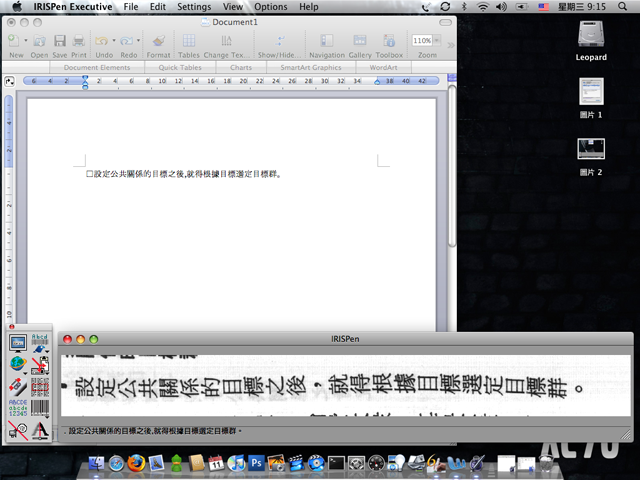Toggle the Navigation pane
The height and width of the screenshot is (480, 640).
tap(327, 46)
